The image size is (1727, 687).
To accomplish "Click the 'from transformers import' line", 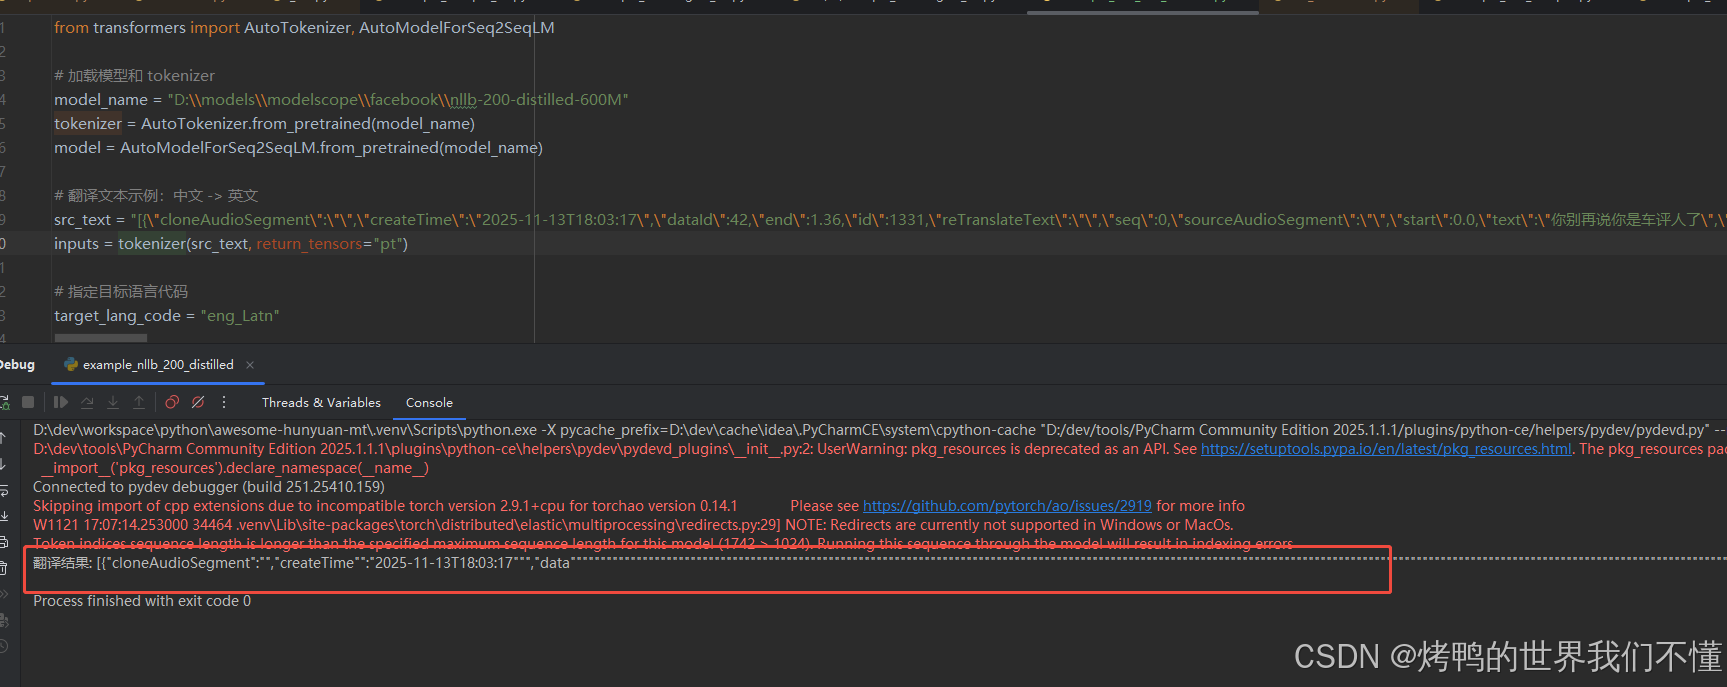I will [x=304, y=28].
